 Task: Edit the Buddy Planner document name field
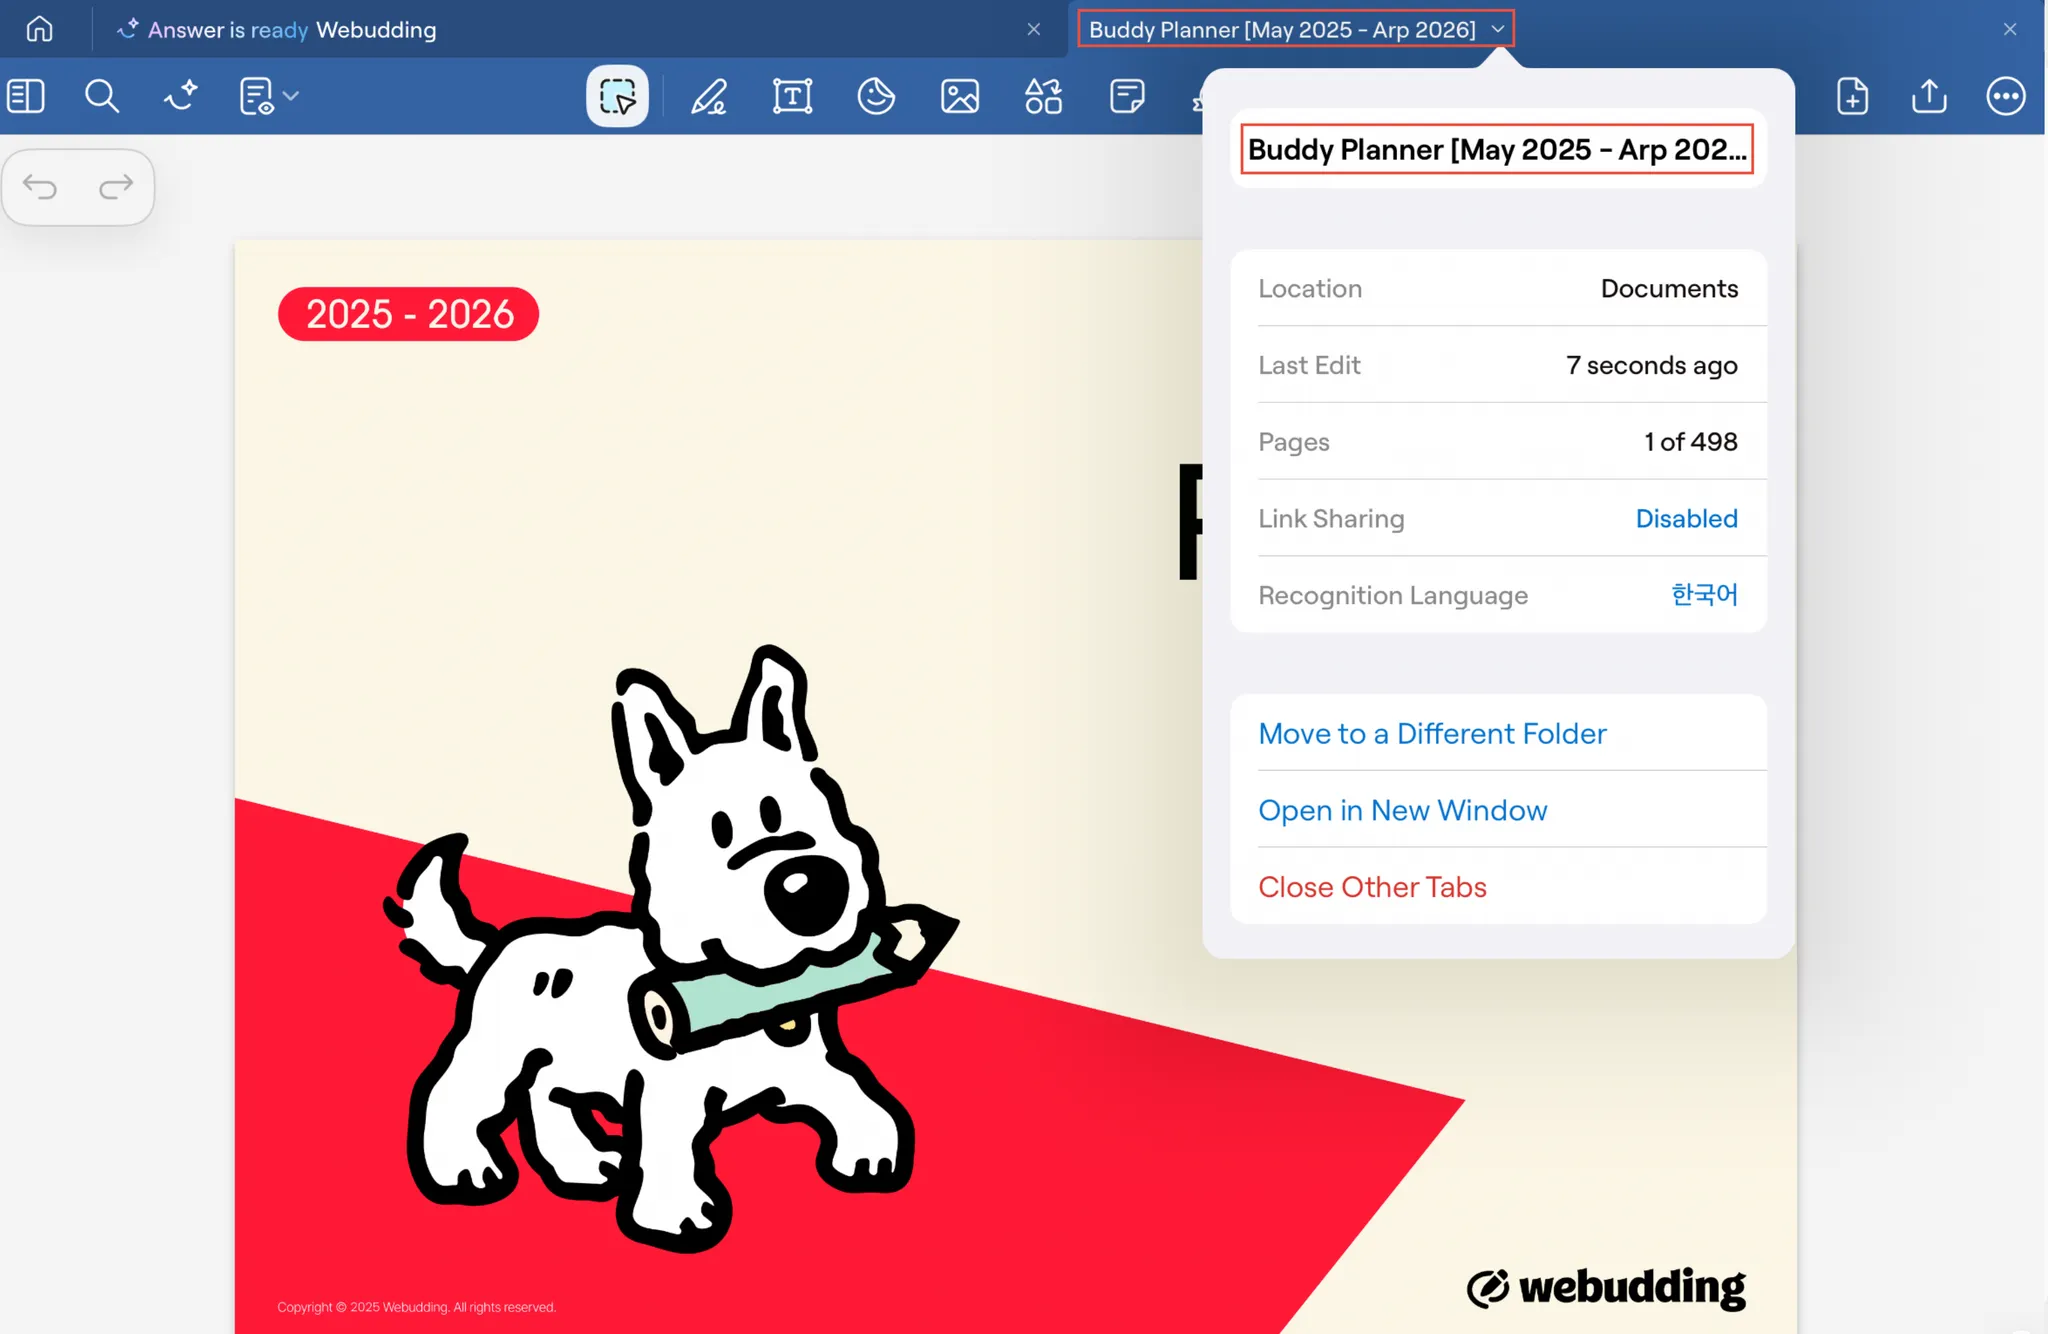tap(1496, 149)
